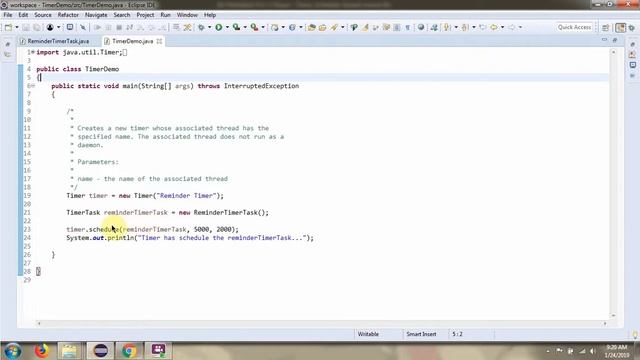Select the Debug perspective icon
Image resolution: width=640 pixels, height=360 pixels.
[632, 27]
